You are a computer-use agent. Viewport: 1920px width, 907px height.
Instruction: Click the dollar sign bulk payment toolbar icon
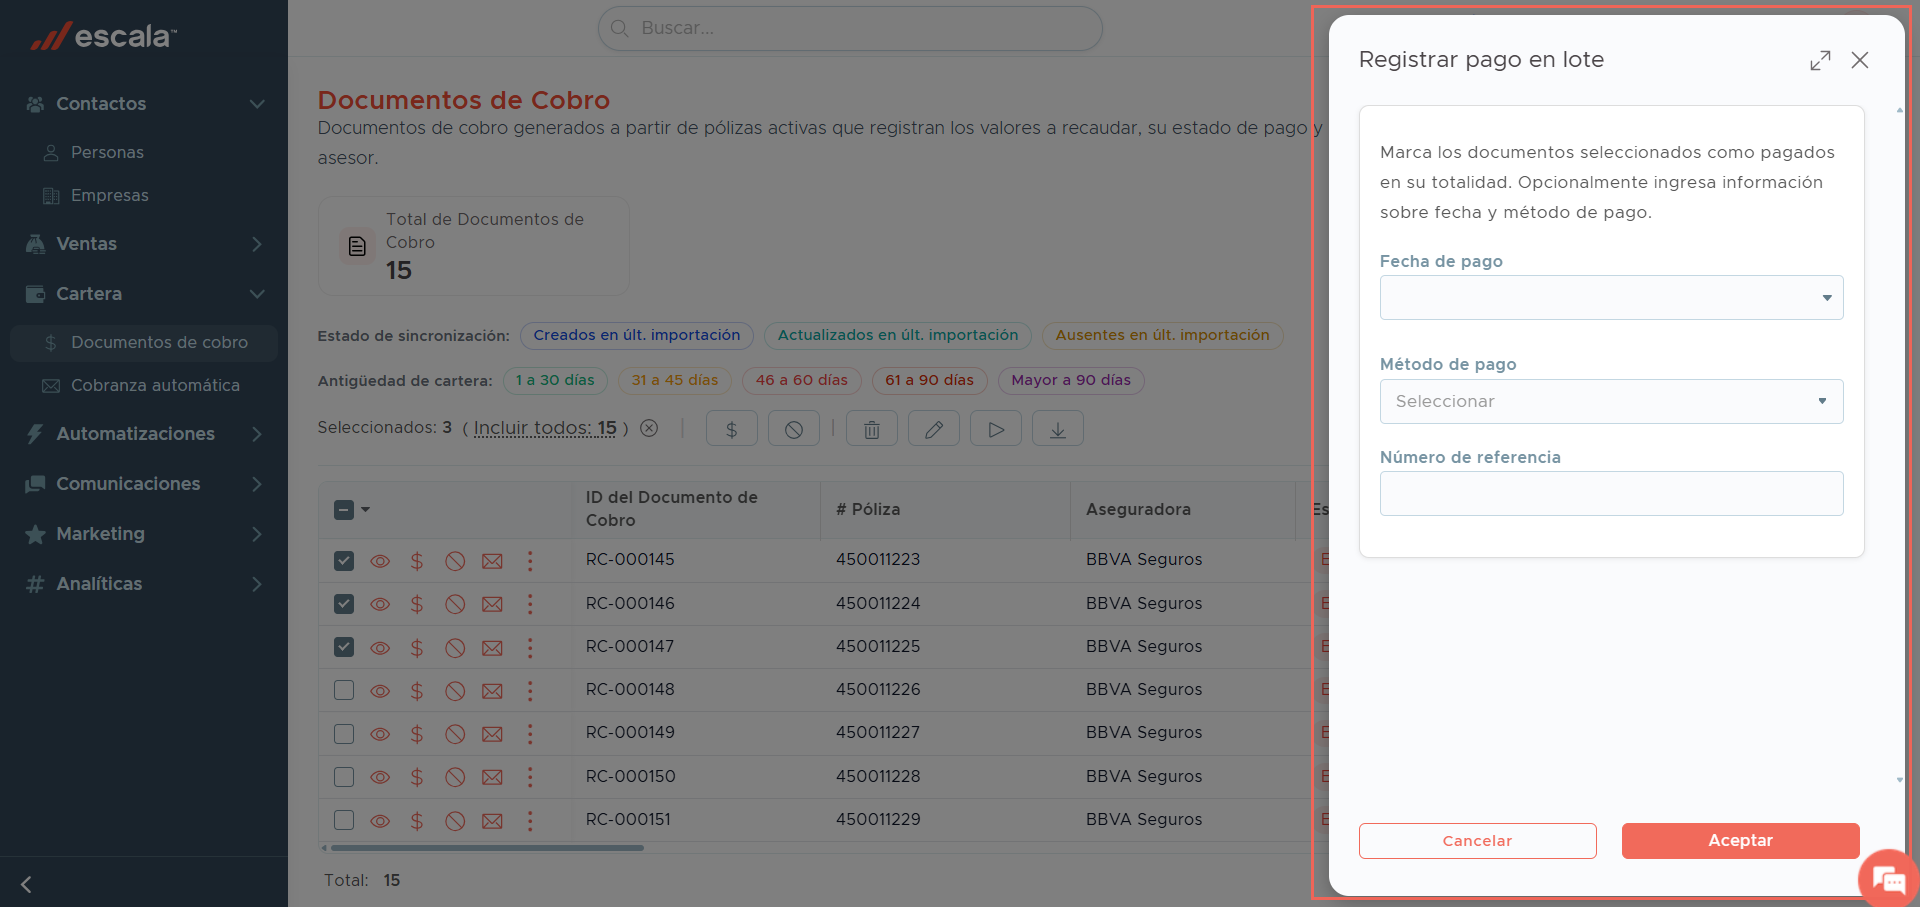(x=732, y=429)
